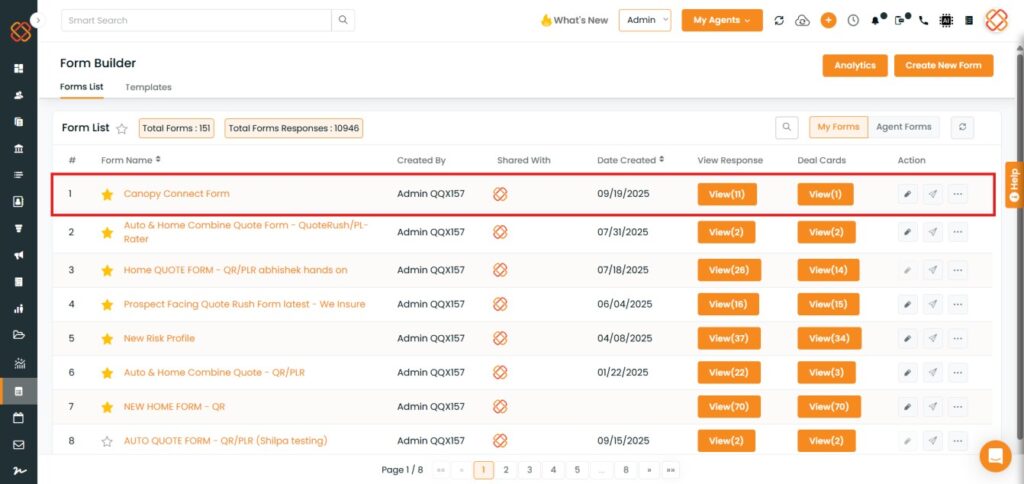The width and height of the screenshot is (1024, 484).
Task: Click into the Smart Search field
Action: point(195,20)
